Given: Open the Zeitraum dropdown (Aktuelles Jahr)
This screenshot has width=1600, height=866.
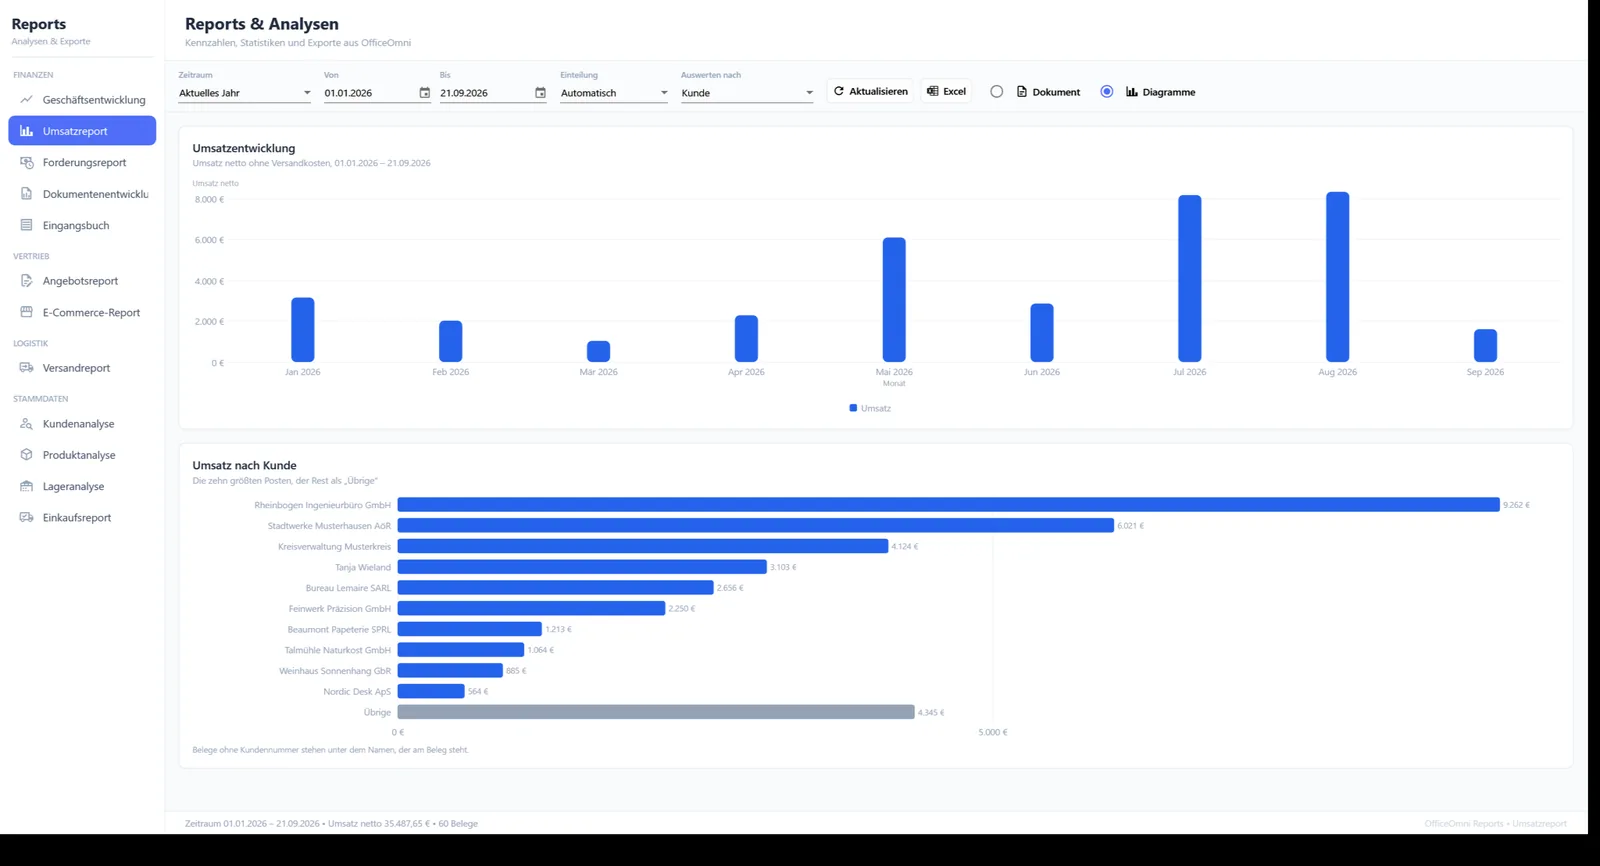Looking at the screenshot, I should (x=245, y=93).
